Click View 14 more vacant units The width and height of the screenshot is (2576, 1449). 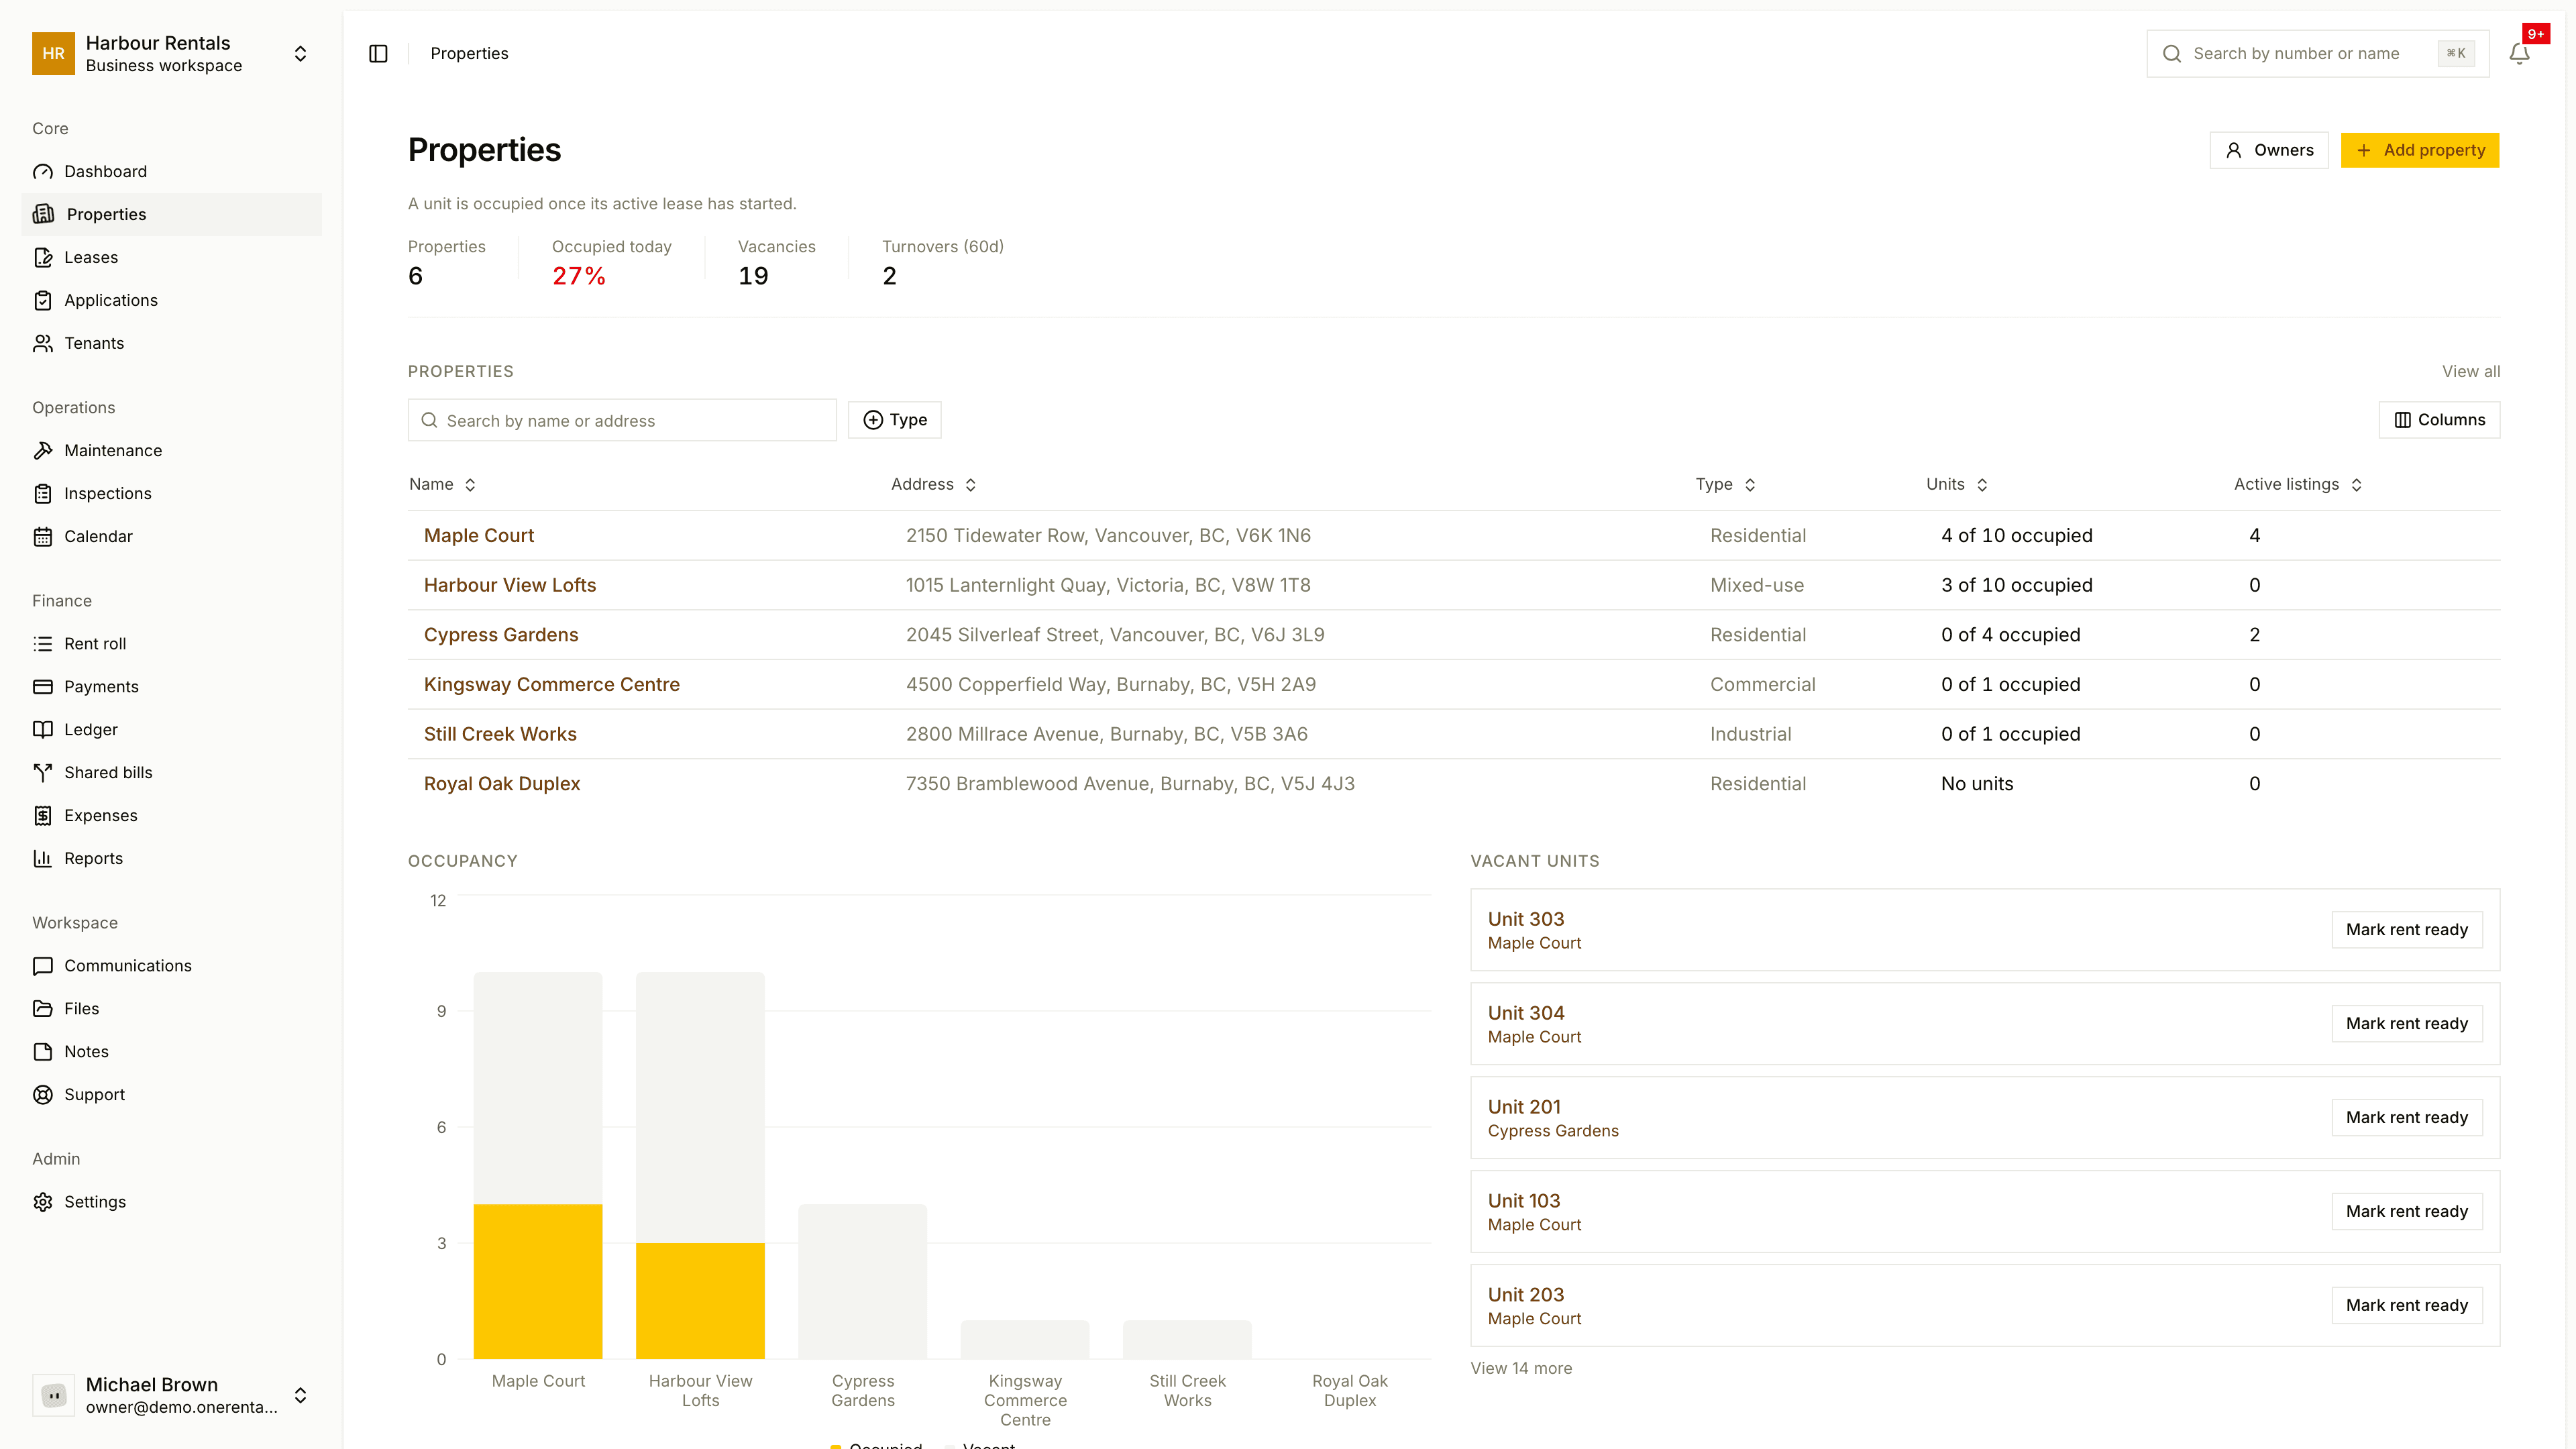coord(1521,1368)
